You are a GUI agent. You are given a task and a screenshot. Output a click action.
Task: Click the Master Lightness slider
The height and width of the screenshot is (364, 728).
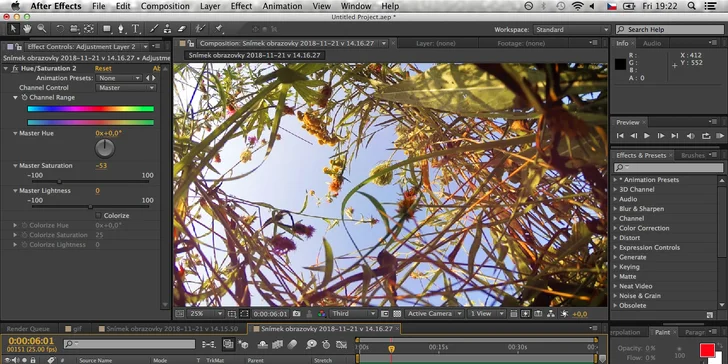pos(90,207)
